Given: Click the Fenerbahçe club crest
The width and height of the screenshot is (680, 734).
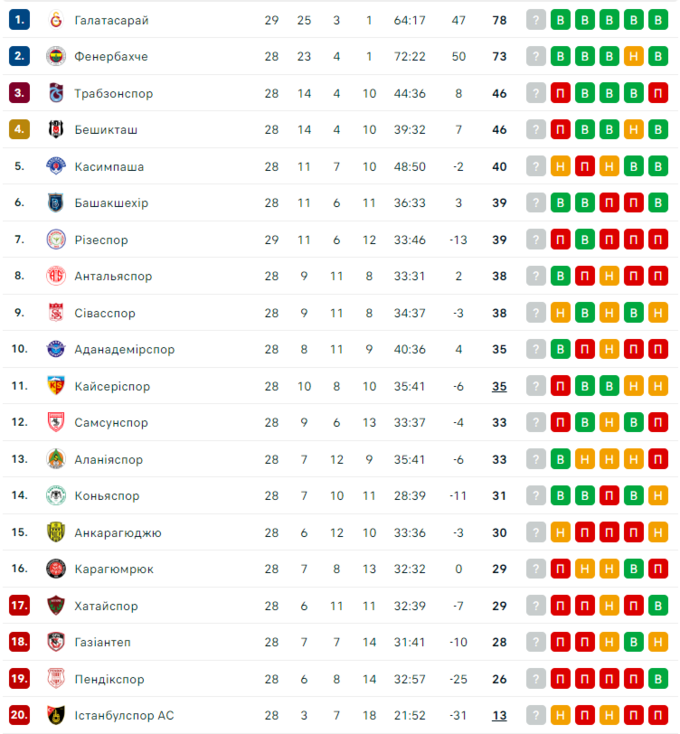Looking at the screenshot, I should click(55, 57).
